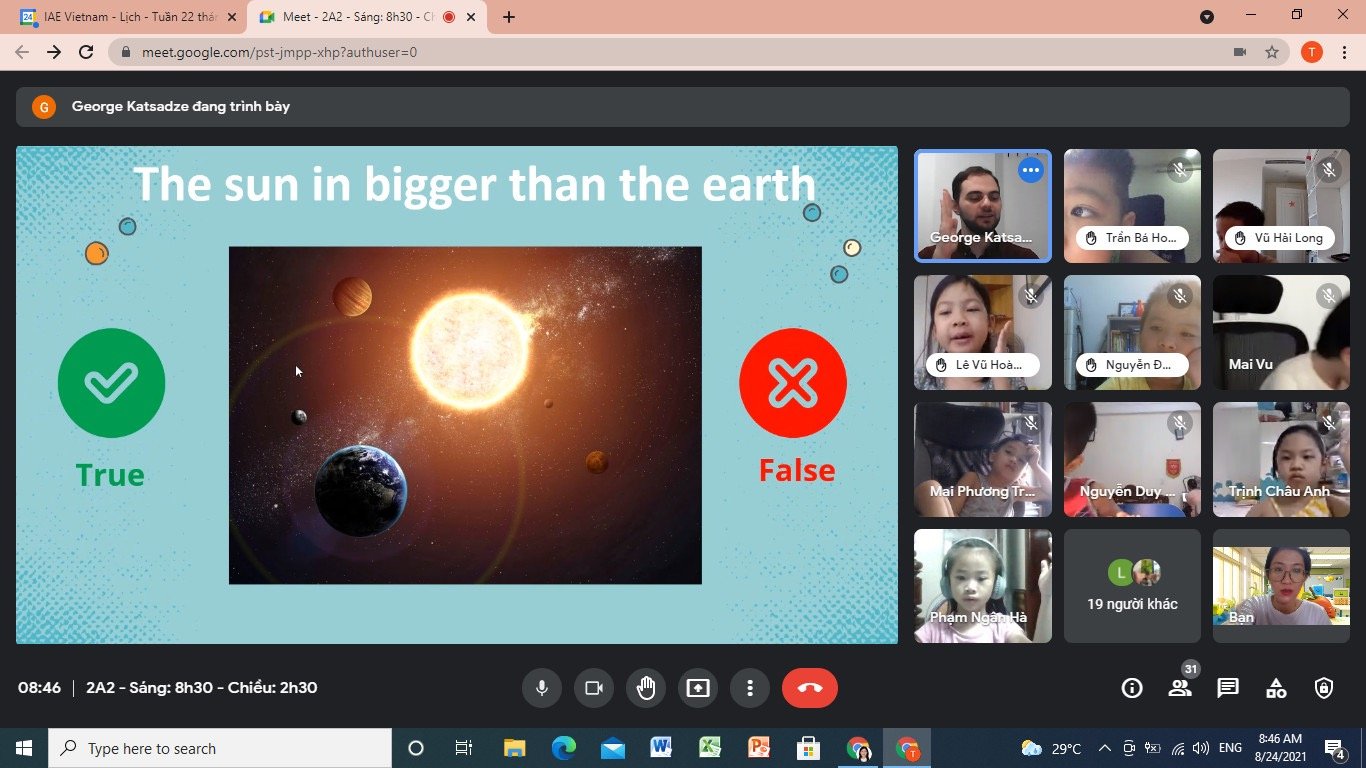
Task: Click the 19 người khác tile
Action: (1132, 586)
